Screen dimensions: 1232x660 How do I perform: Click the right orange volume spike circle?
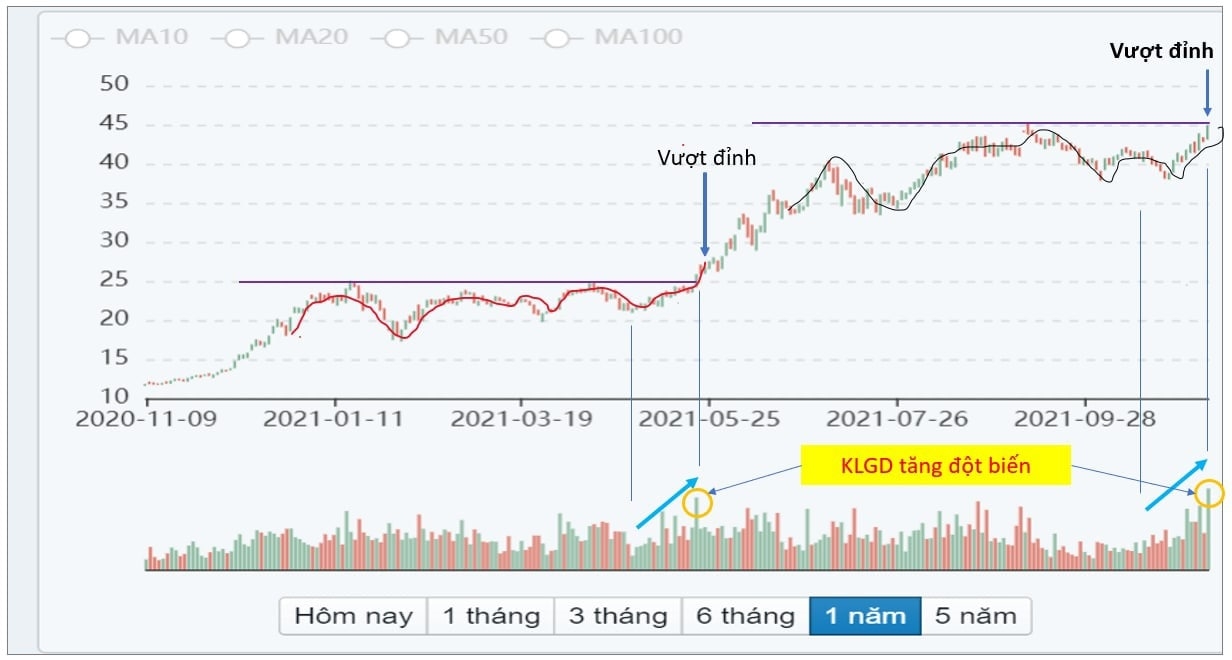[x=1208, y=494]
